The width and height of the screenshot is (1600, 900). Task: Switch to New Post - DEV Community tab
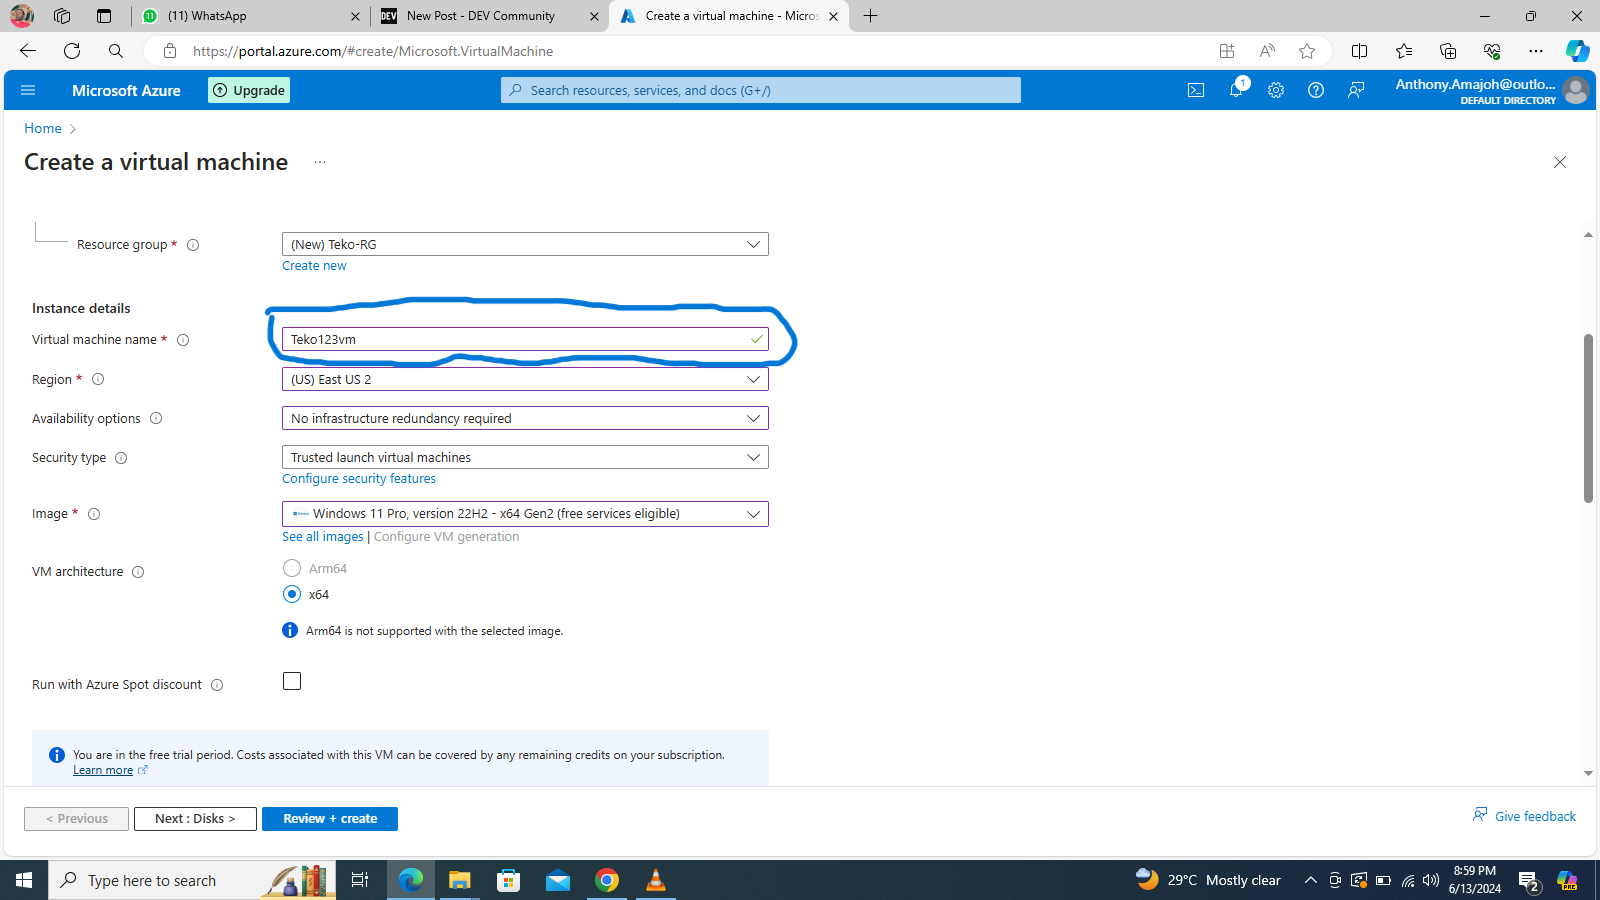(488, 16)
